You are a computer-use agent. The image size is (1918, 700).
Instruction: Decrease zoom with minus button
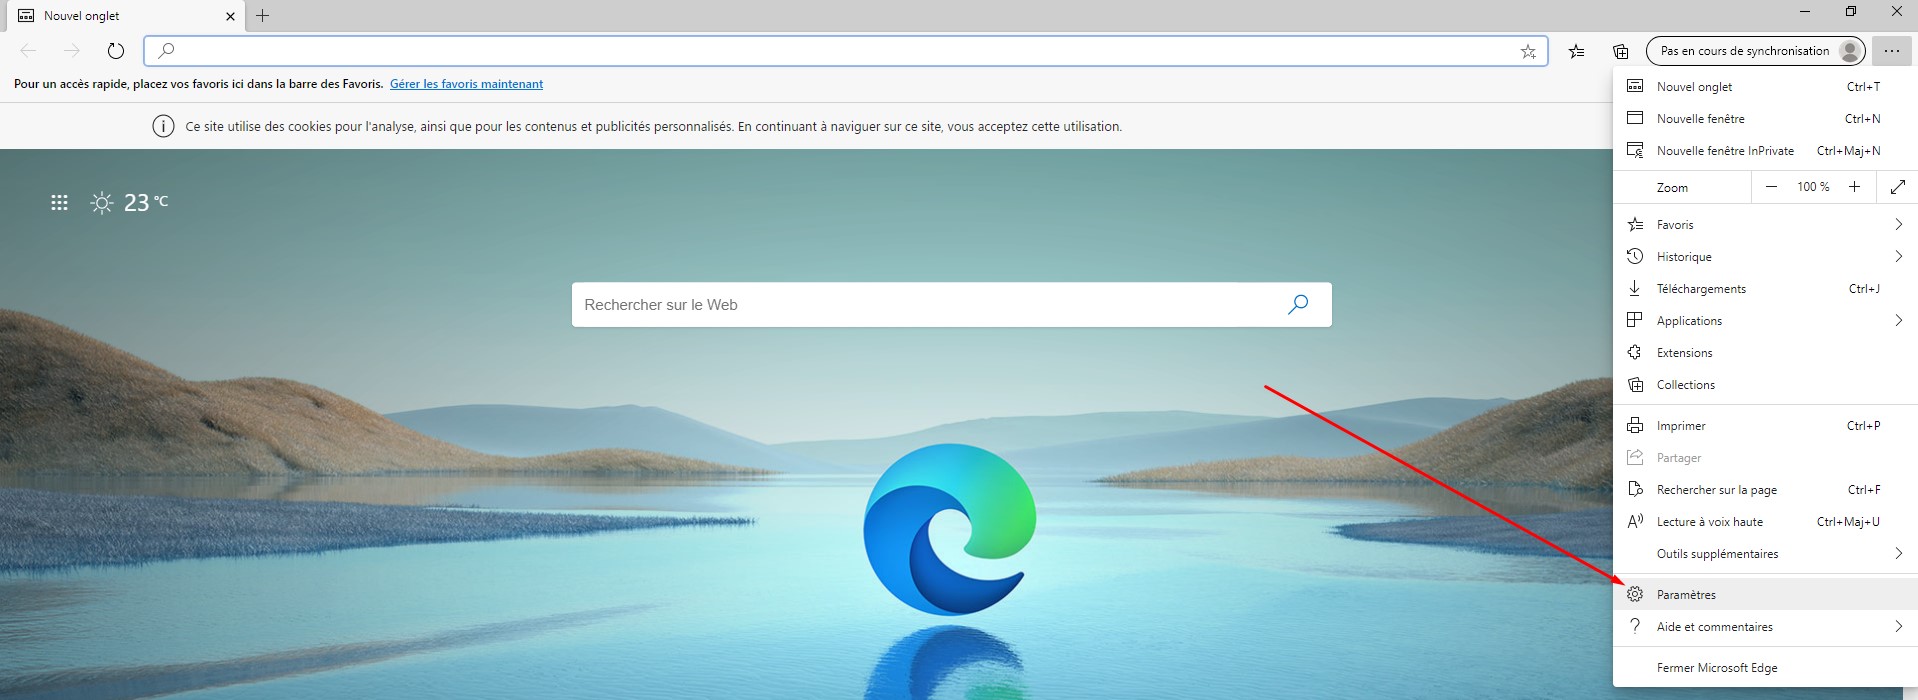point(1771,187)
